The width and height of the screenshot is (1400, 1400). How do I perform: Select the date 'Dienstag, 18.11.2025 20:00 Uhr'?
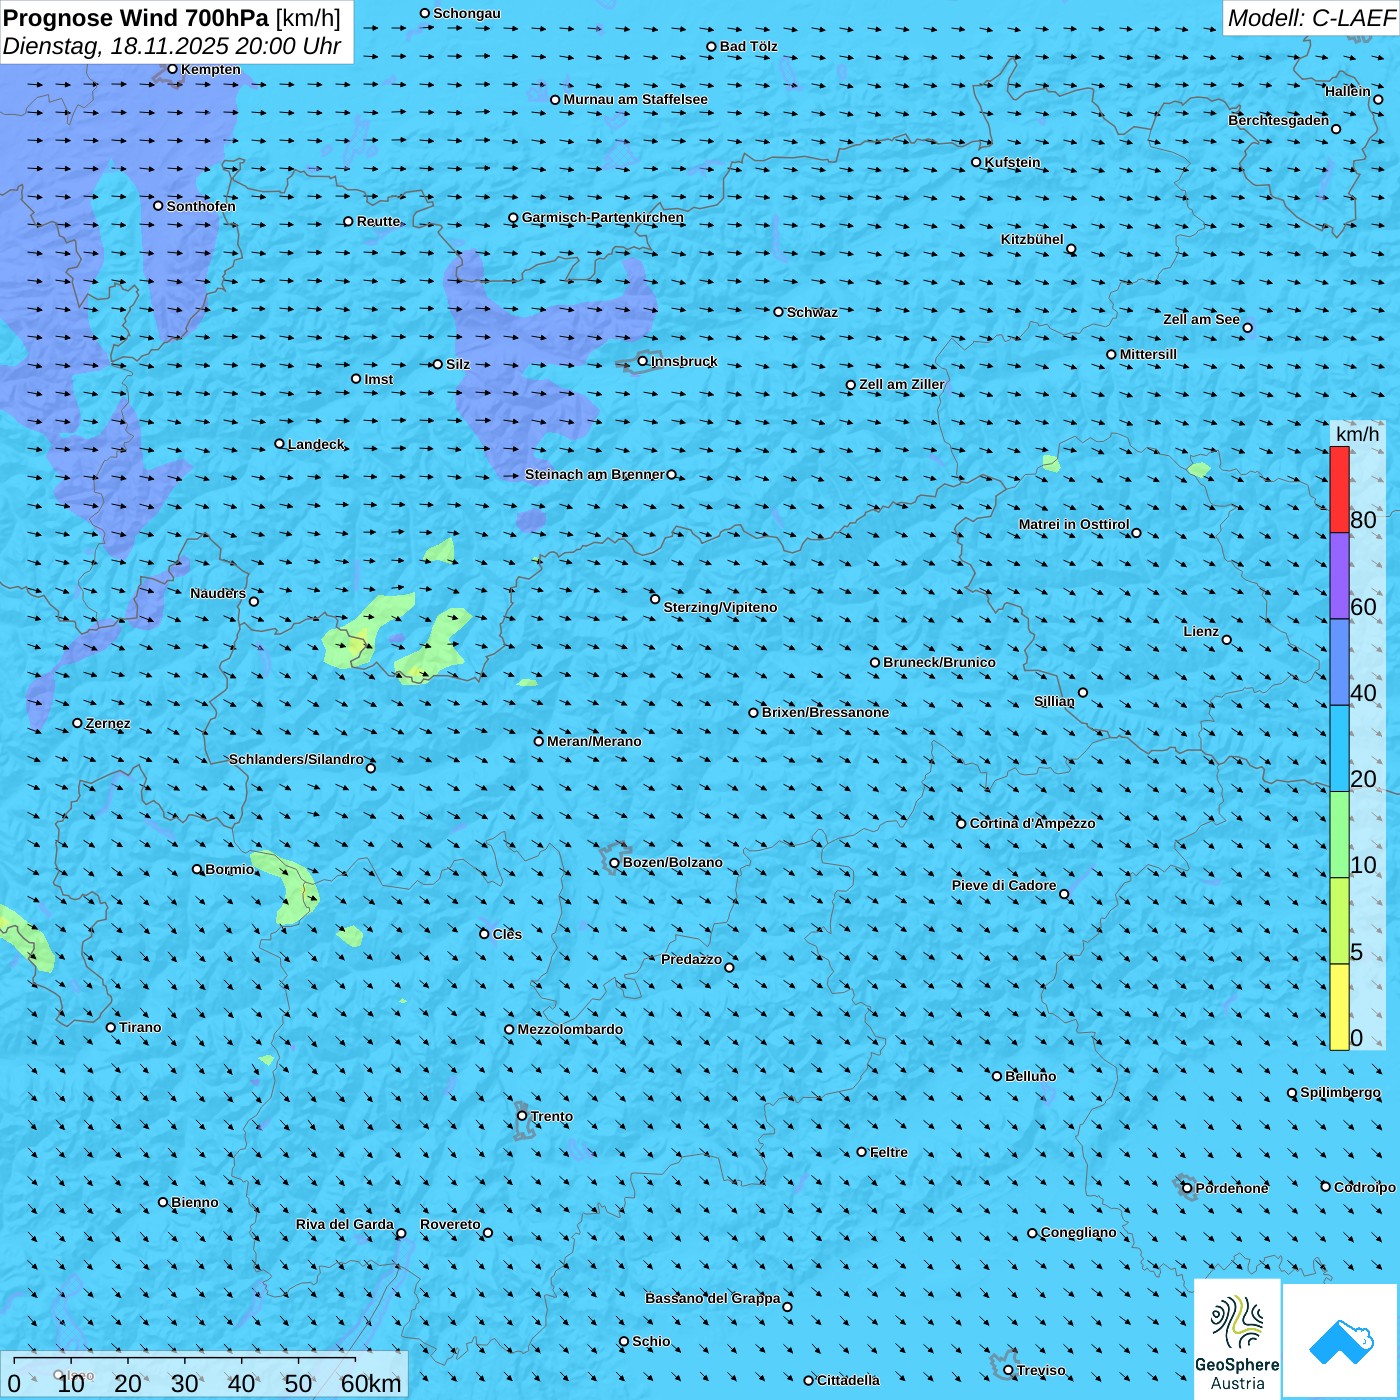(x=172, y=46)
